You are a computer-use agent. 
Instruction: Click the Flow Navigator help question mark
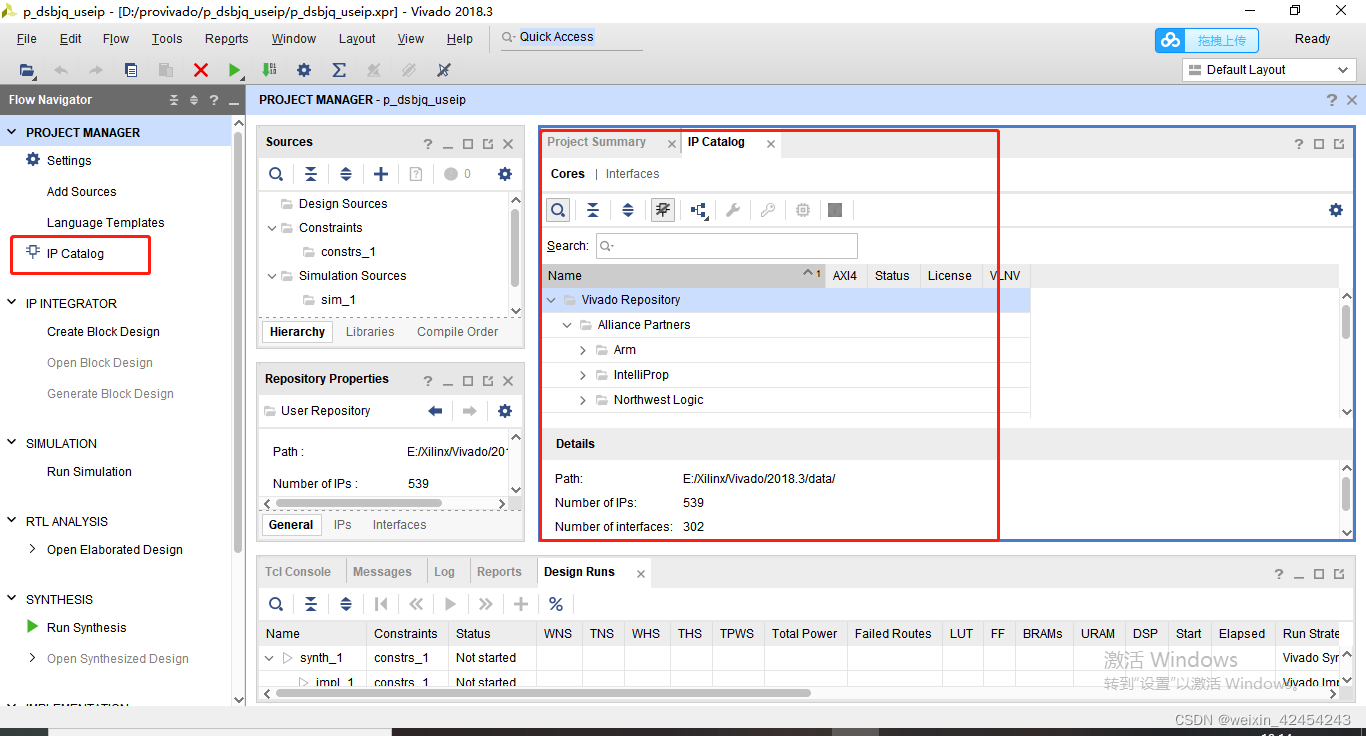point(213,100)
